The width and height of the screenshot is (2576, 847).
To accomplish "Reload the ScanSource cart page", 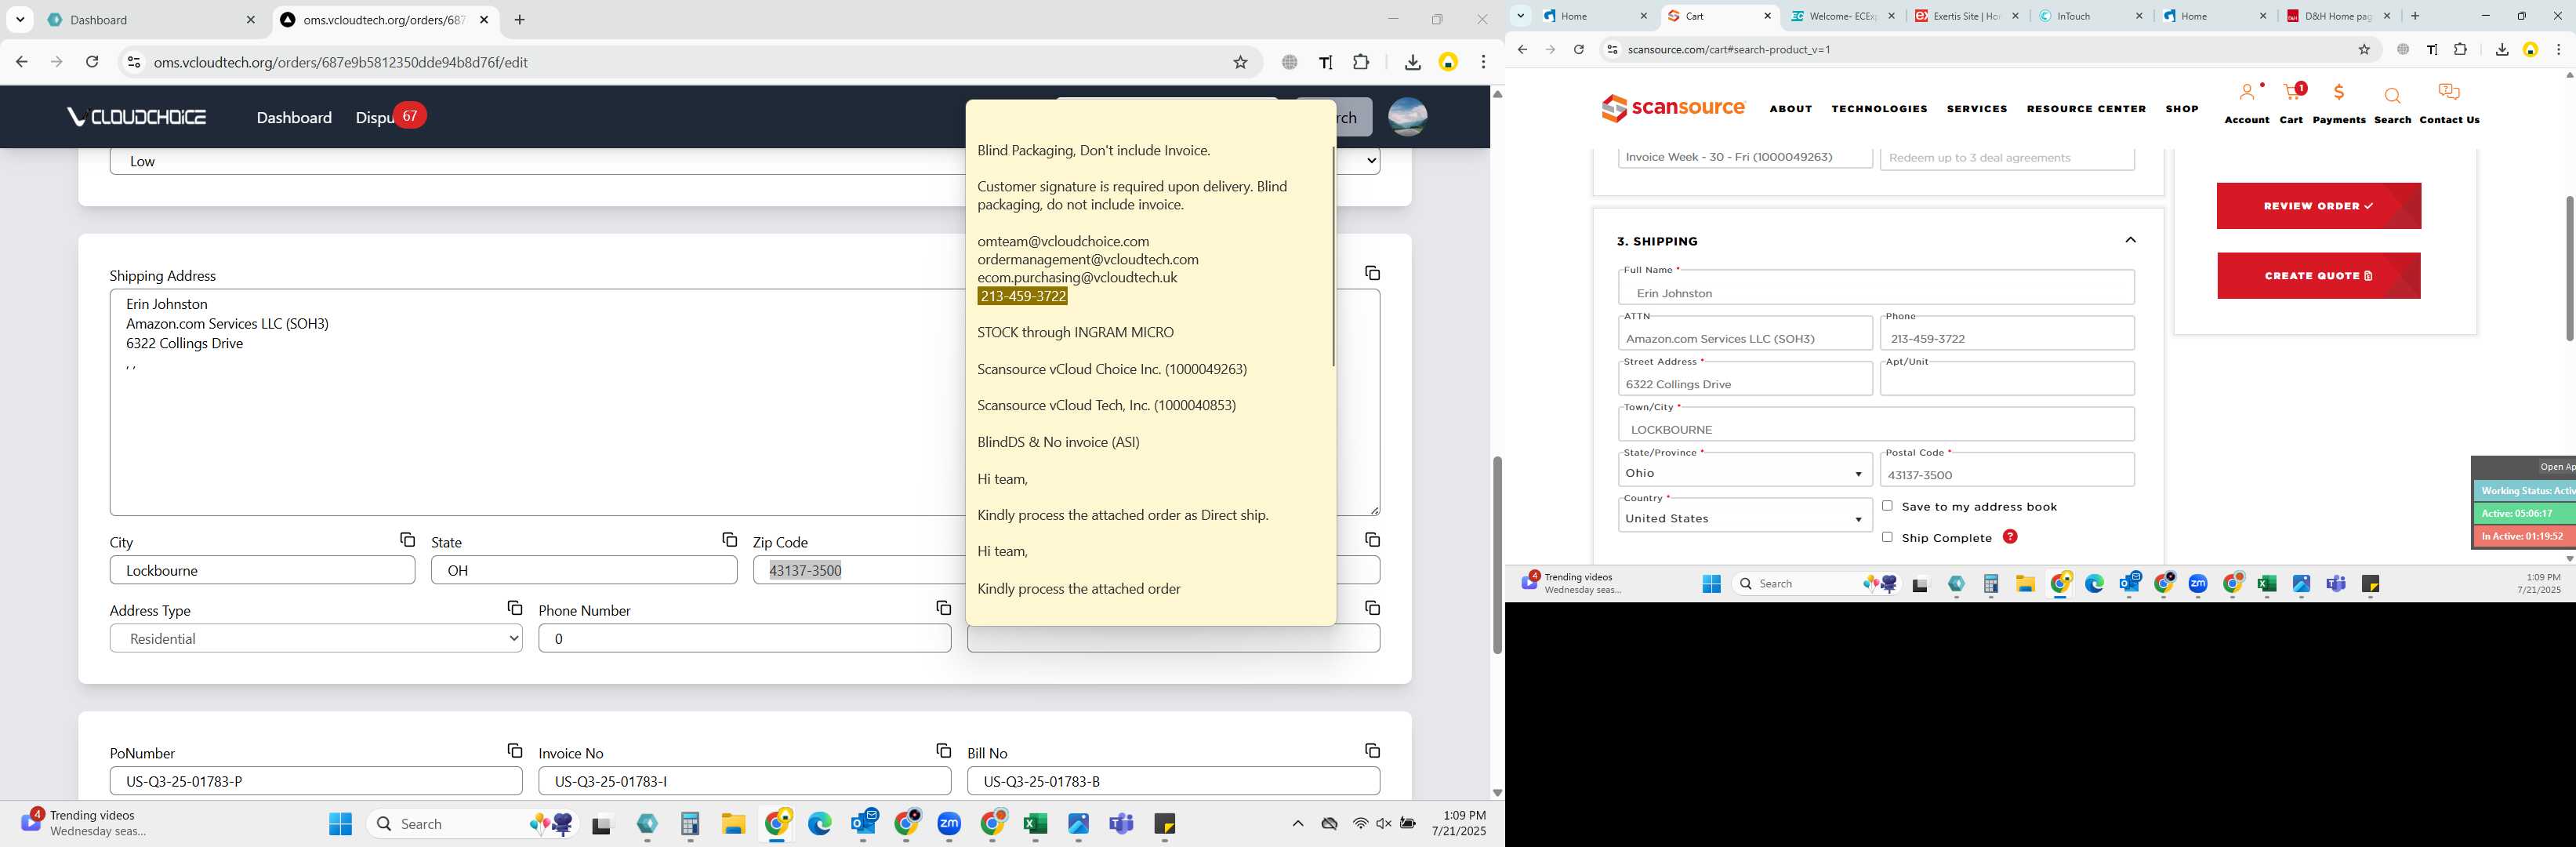I will point(1578,49).
